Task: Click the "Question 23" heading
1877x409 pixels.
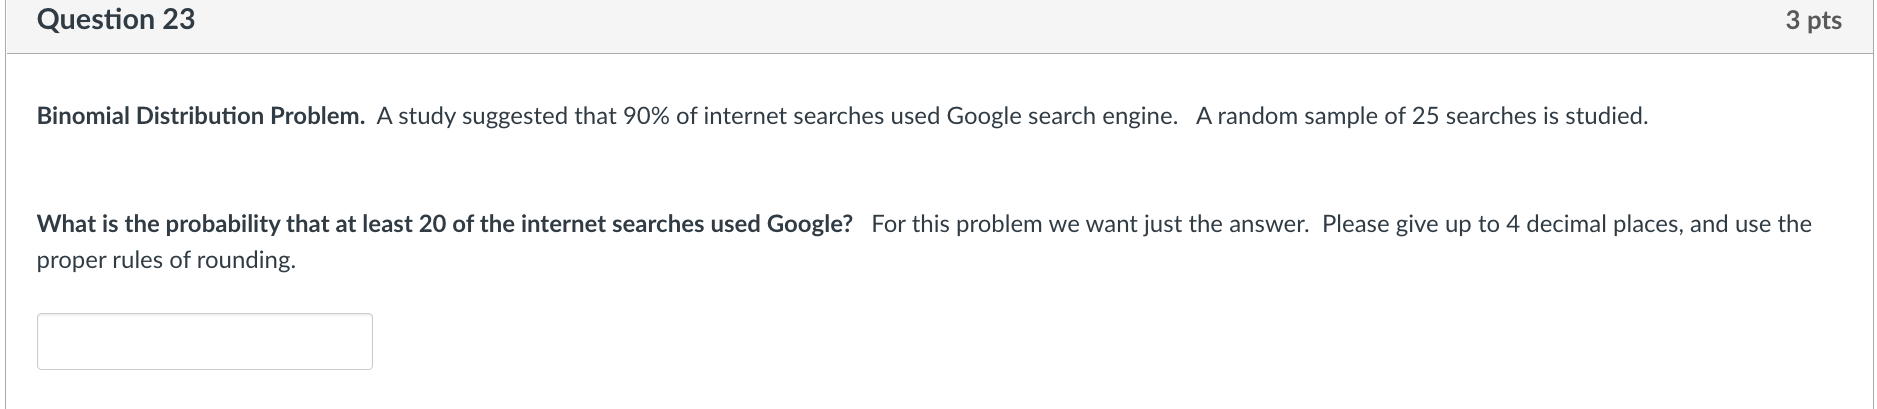Action: pyautogui.click(x=116, y=20)
